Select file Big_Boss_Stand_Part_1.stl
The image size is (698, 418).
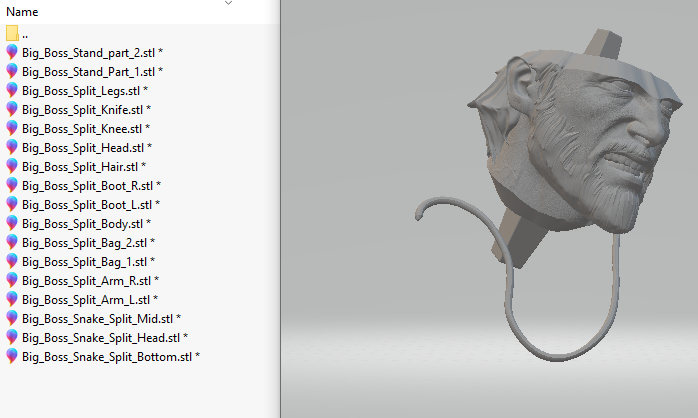tap(92, 72)
